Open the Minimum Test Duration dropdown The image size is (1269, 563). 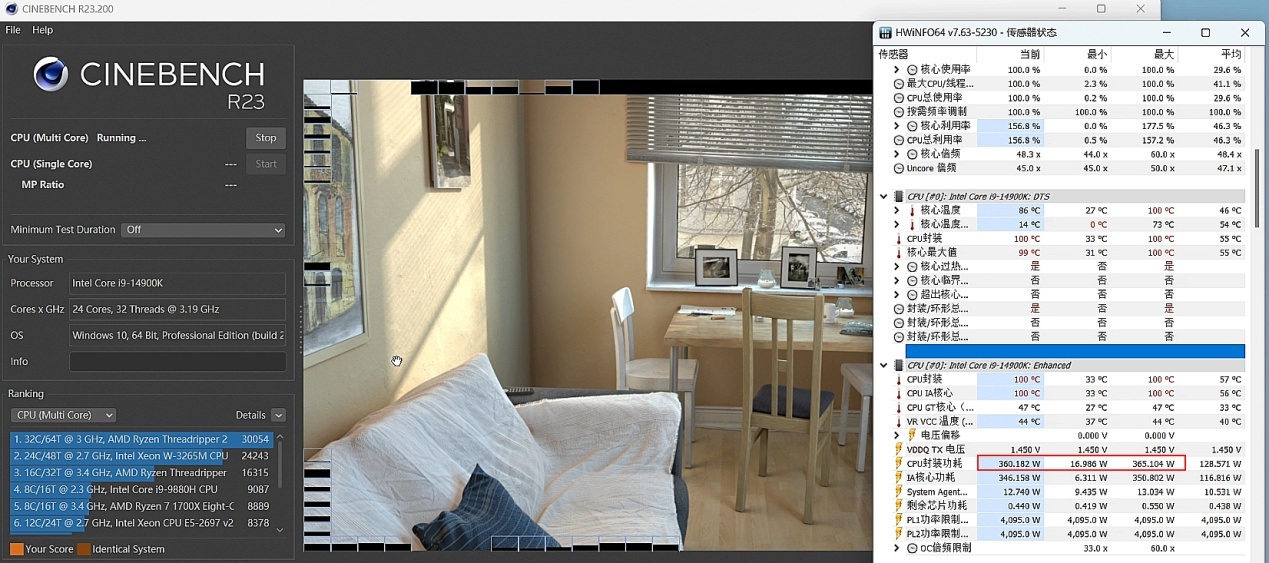[x=203, y=230]
